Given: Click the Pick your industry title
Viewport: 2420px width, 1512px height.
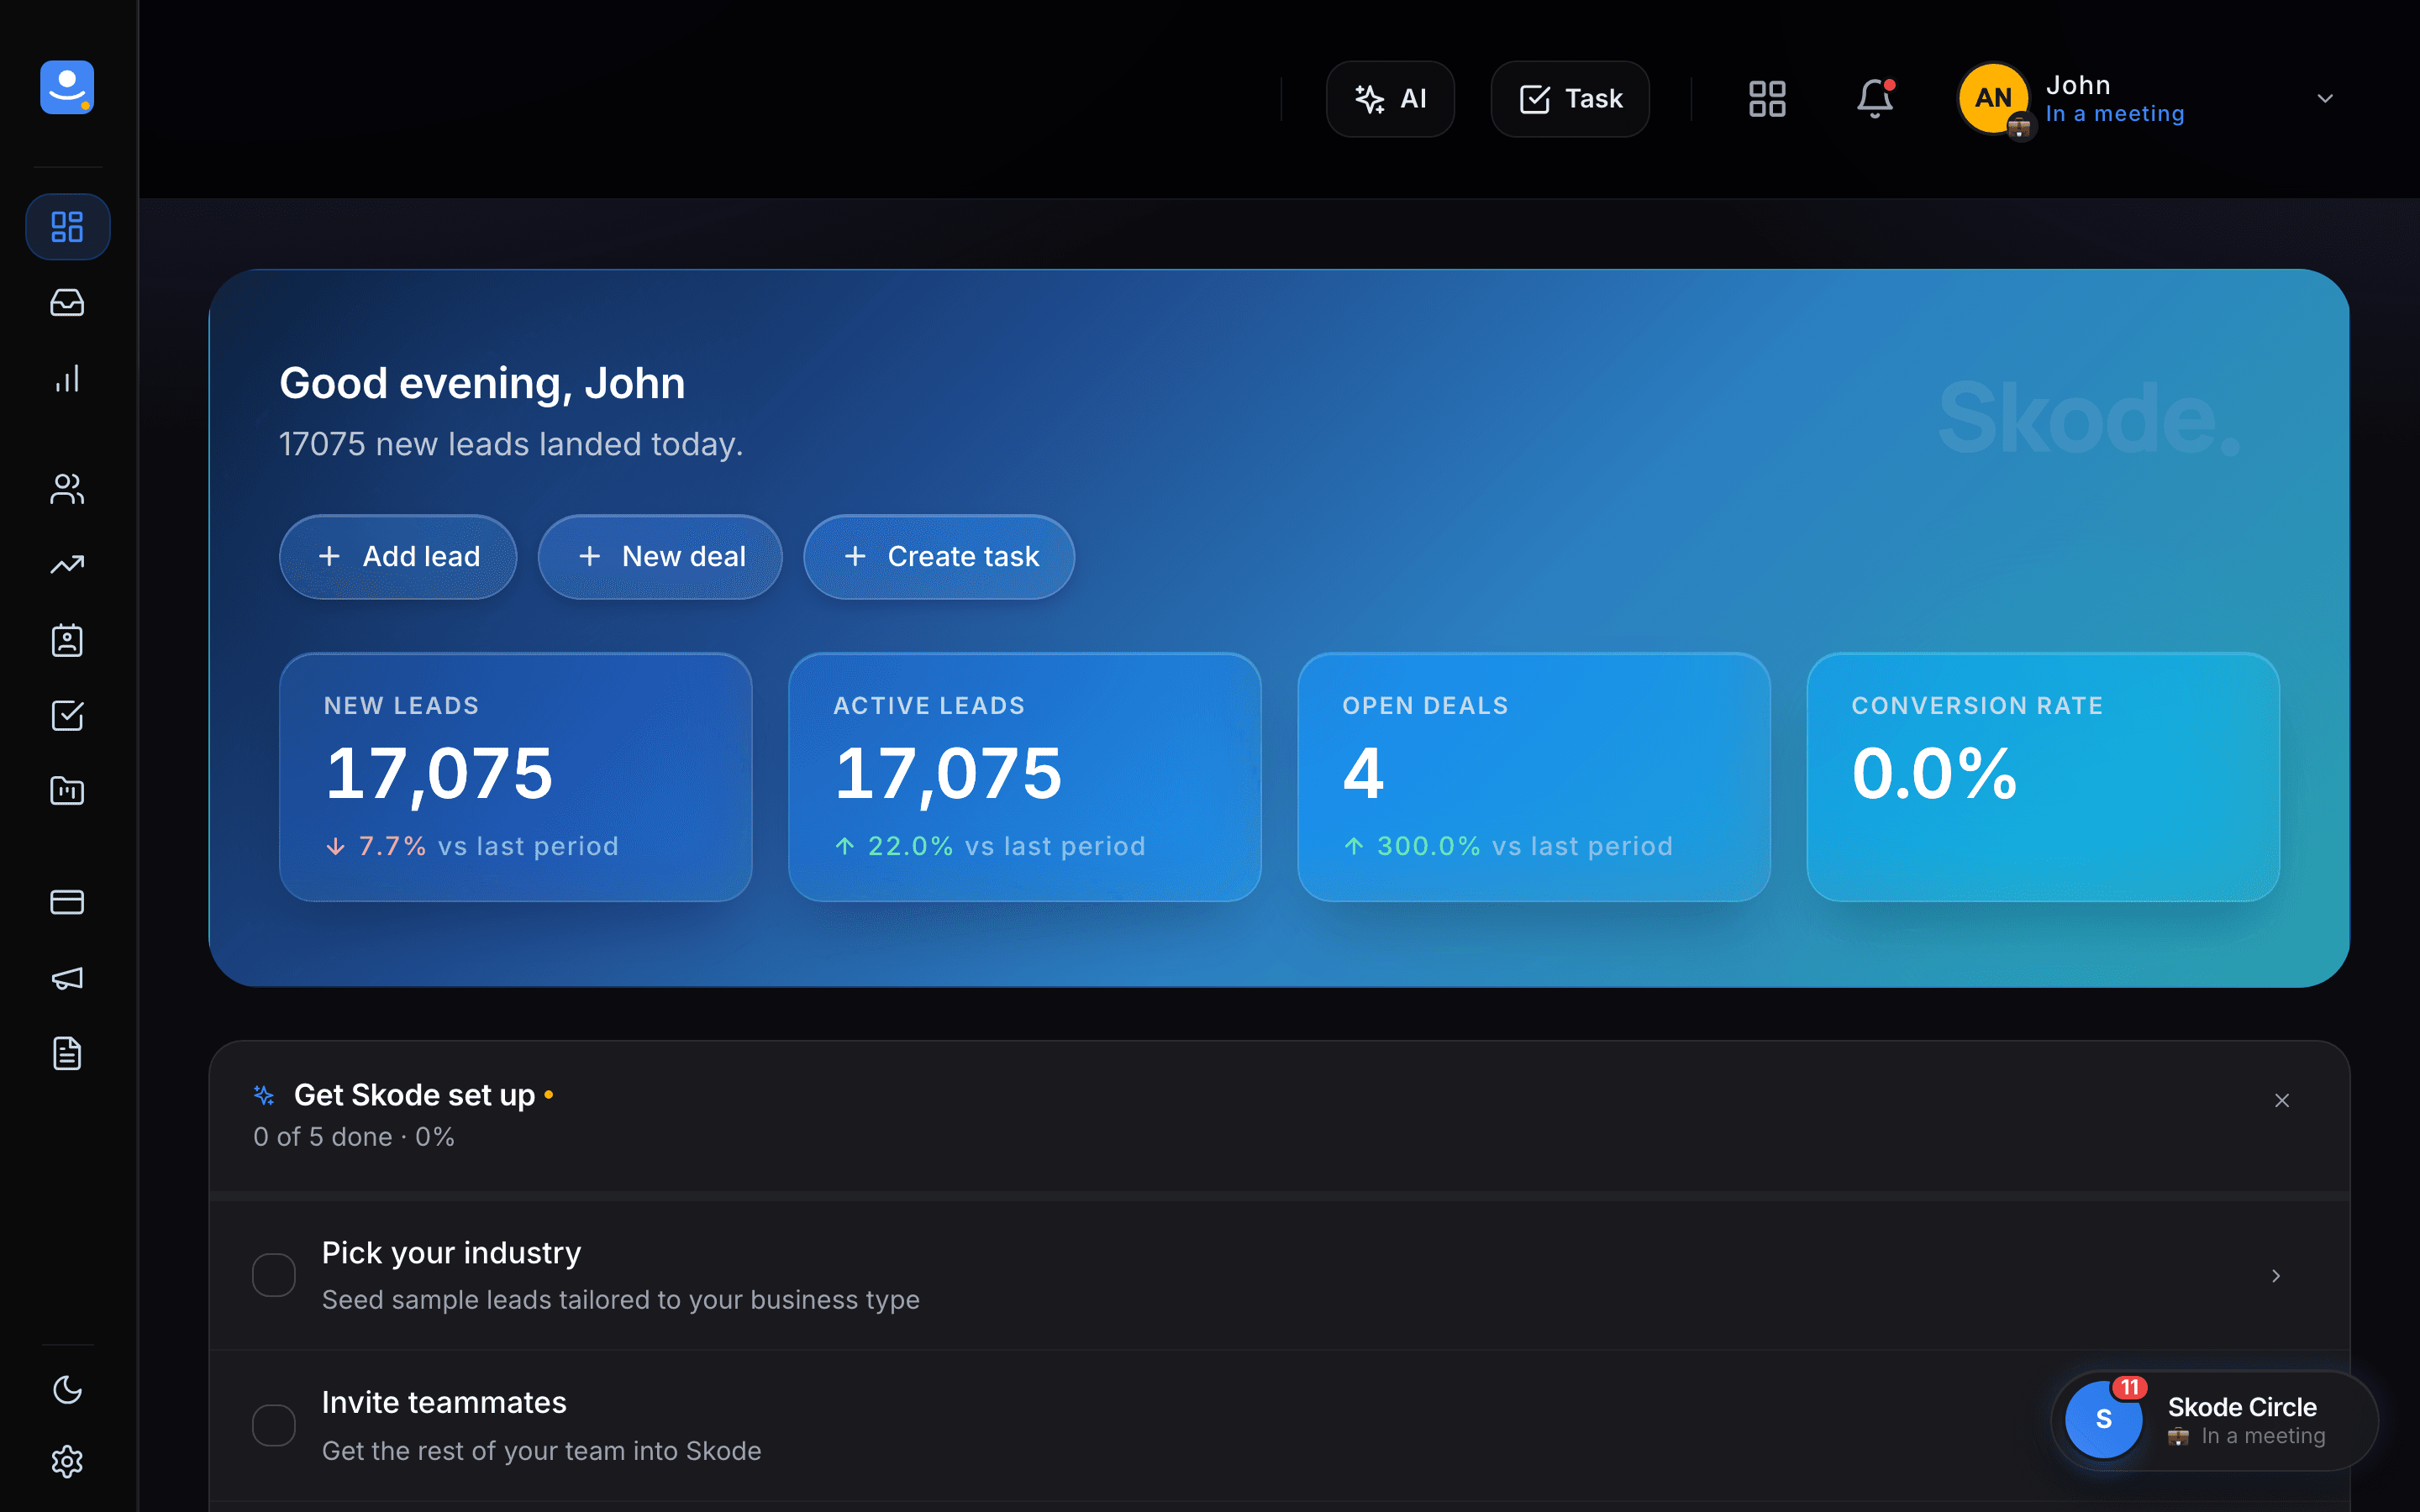Looking at the screenshot, I should click(451, 1253).
